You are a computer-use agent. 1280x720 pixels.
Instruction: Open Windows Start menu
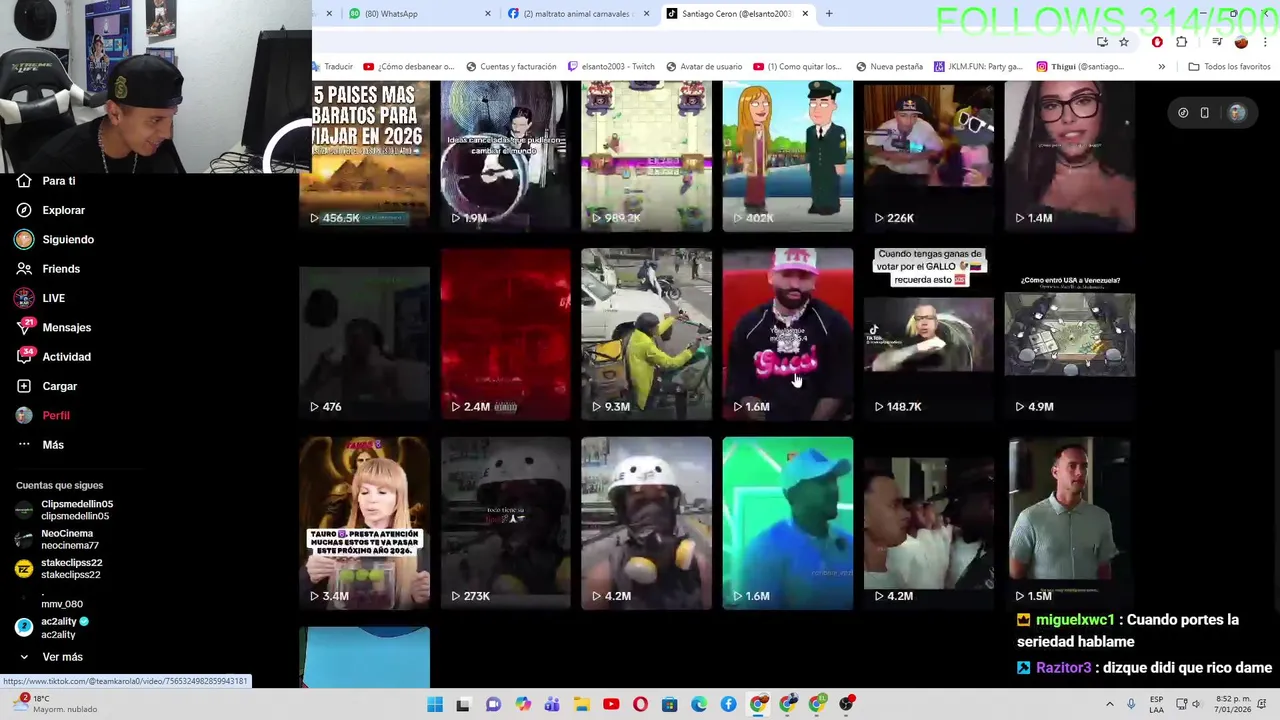click(x=434, y=704)
